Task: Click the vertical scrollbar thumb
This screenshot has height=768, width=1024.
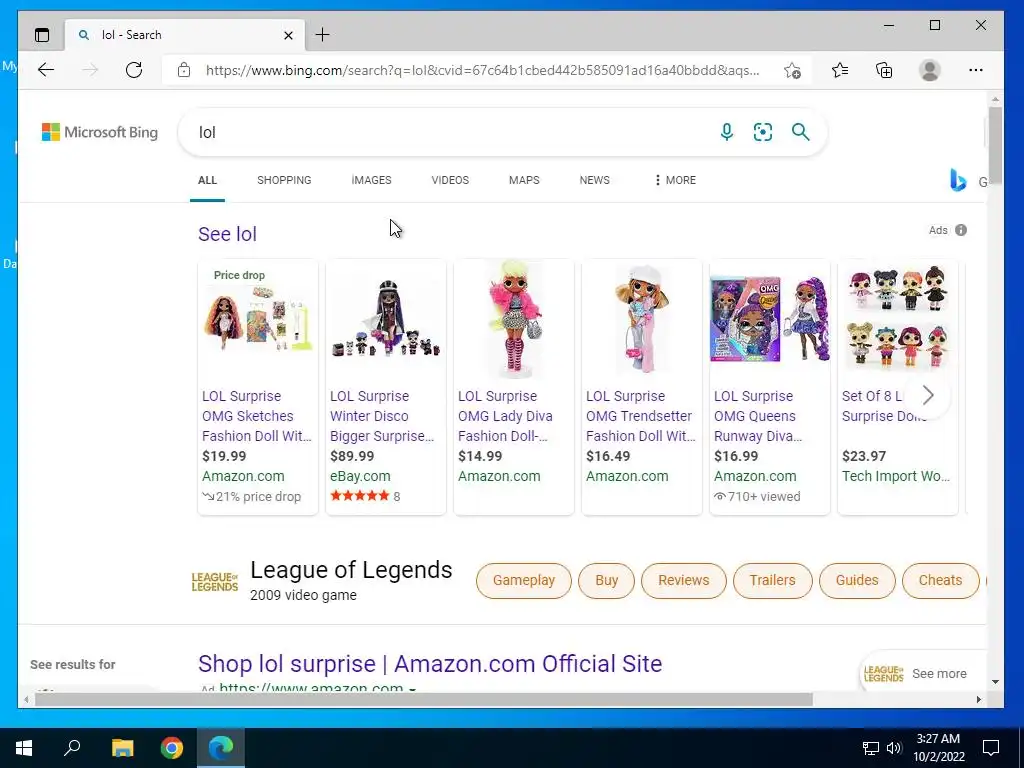Action: 995,146
